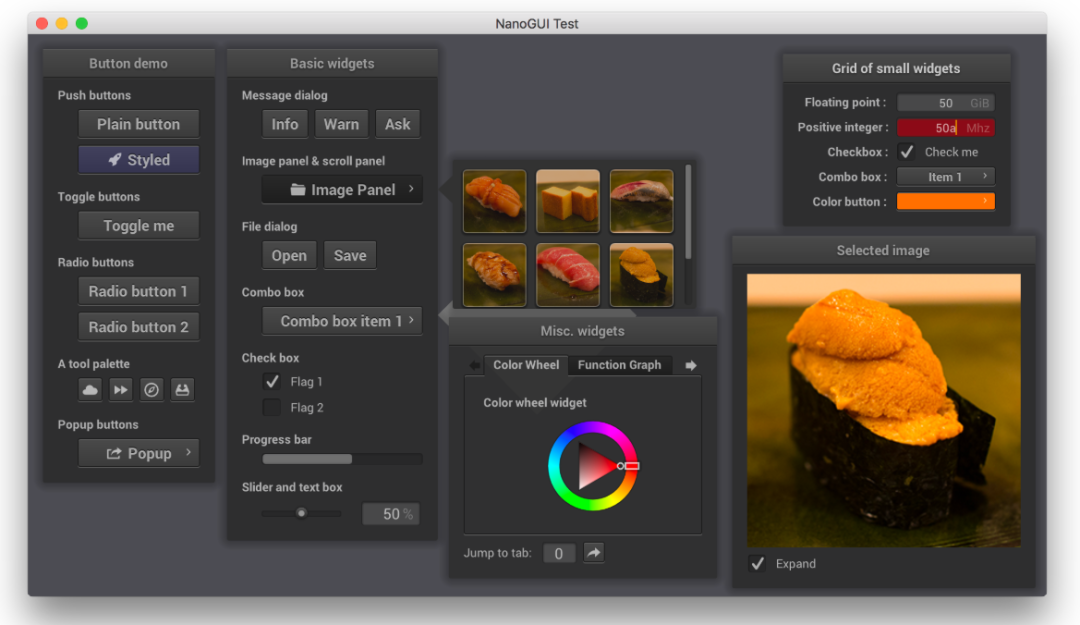The height and width of the screenshot is (625, 1080).
Task: Click the Info message button
Action: (x=284, y=125)
